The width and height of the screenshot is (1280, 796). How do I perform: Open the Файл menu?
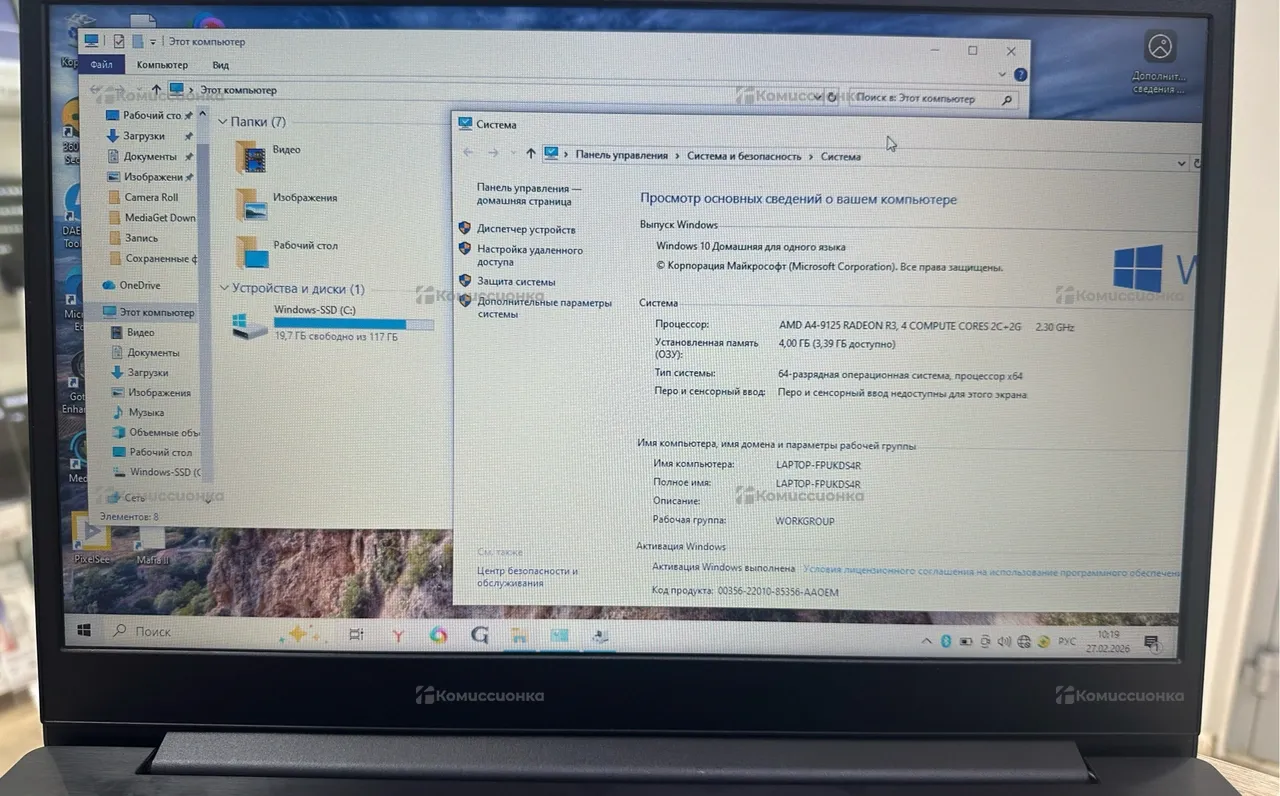tap(101, 65)
